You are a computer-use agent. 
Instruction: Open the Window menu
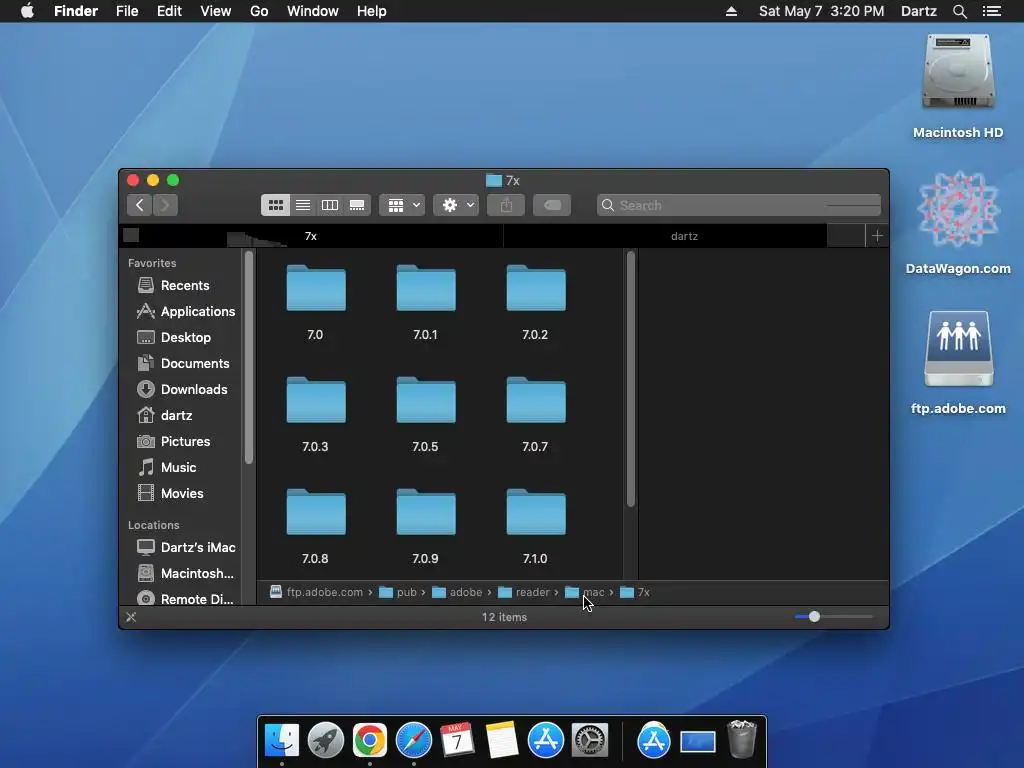click(313, 11)
